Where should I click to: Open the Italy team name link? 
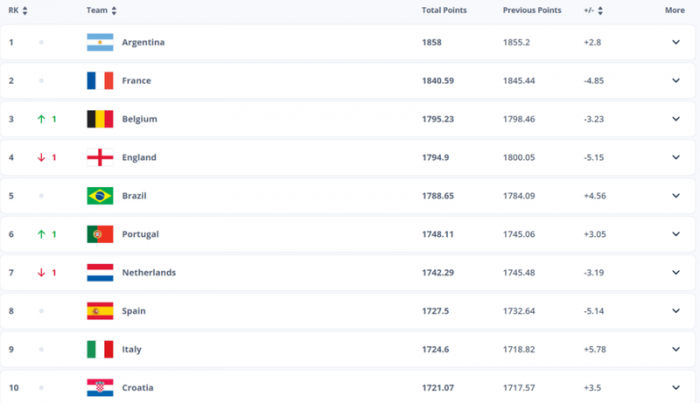[131, 349]
